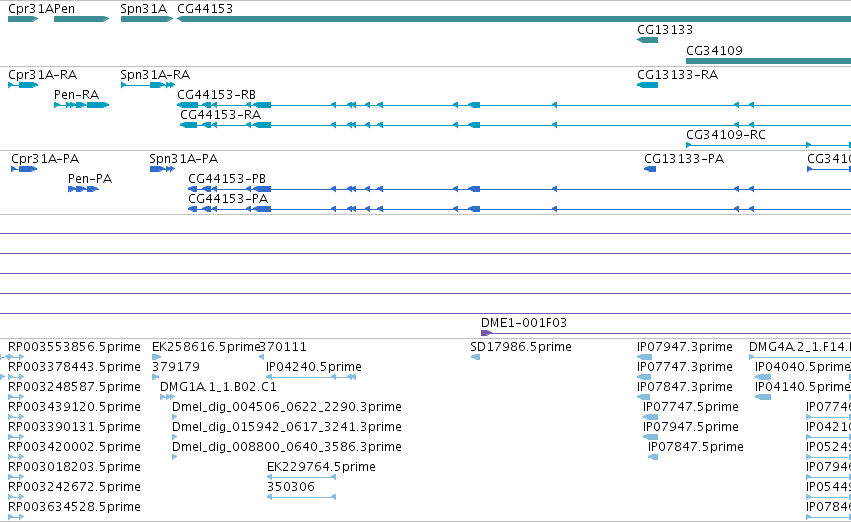Click the CG44153 gene label
Image resolution: width=851 pixels, height=522 pixels.
coord(205,9)
